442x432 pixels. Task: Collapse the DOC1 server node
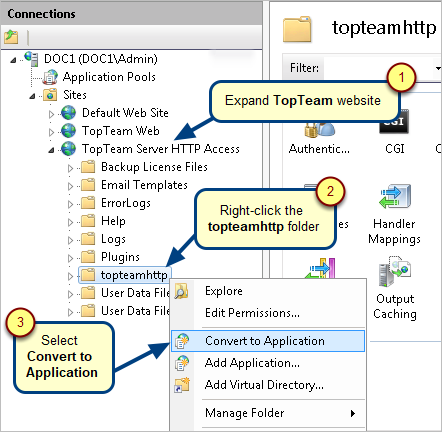pos(13,60)
